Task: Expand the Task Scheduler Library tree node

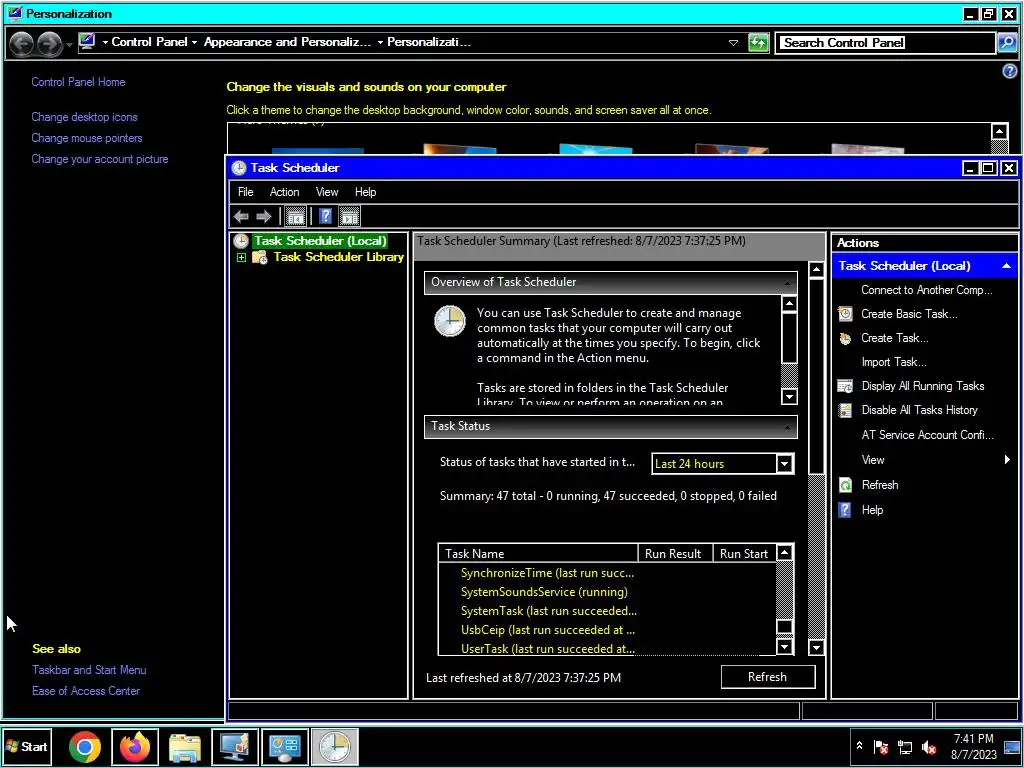Action: point(242,257)
